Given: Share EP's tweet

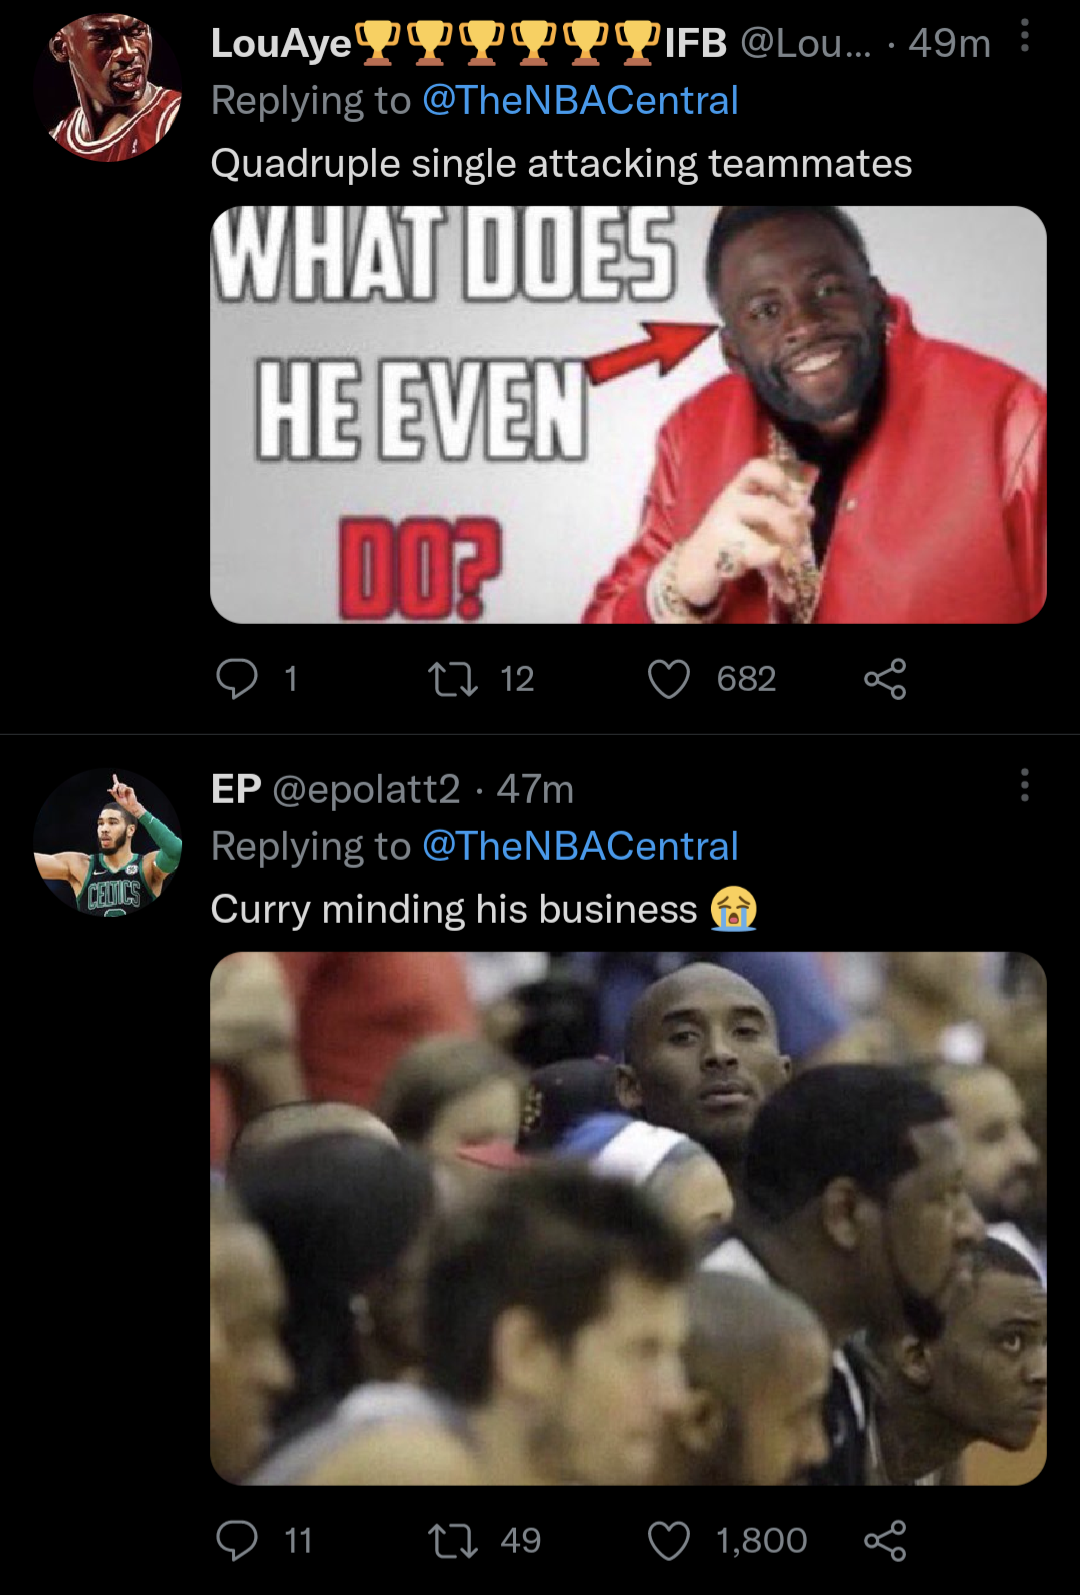Looking at the screenshot, I should [x=885, y=1540].
